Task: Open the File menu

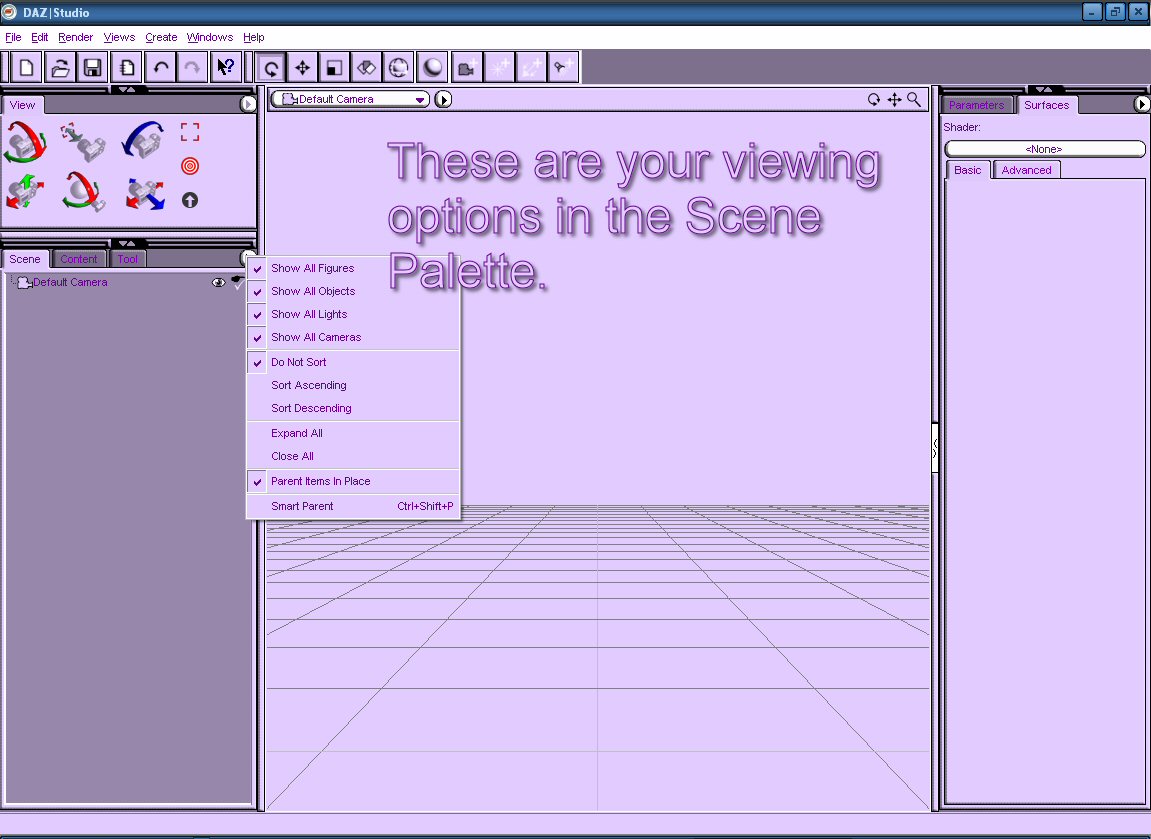Action: coord(13,37)
